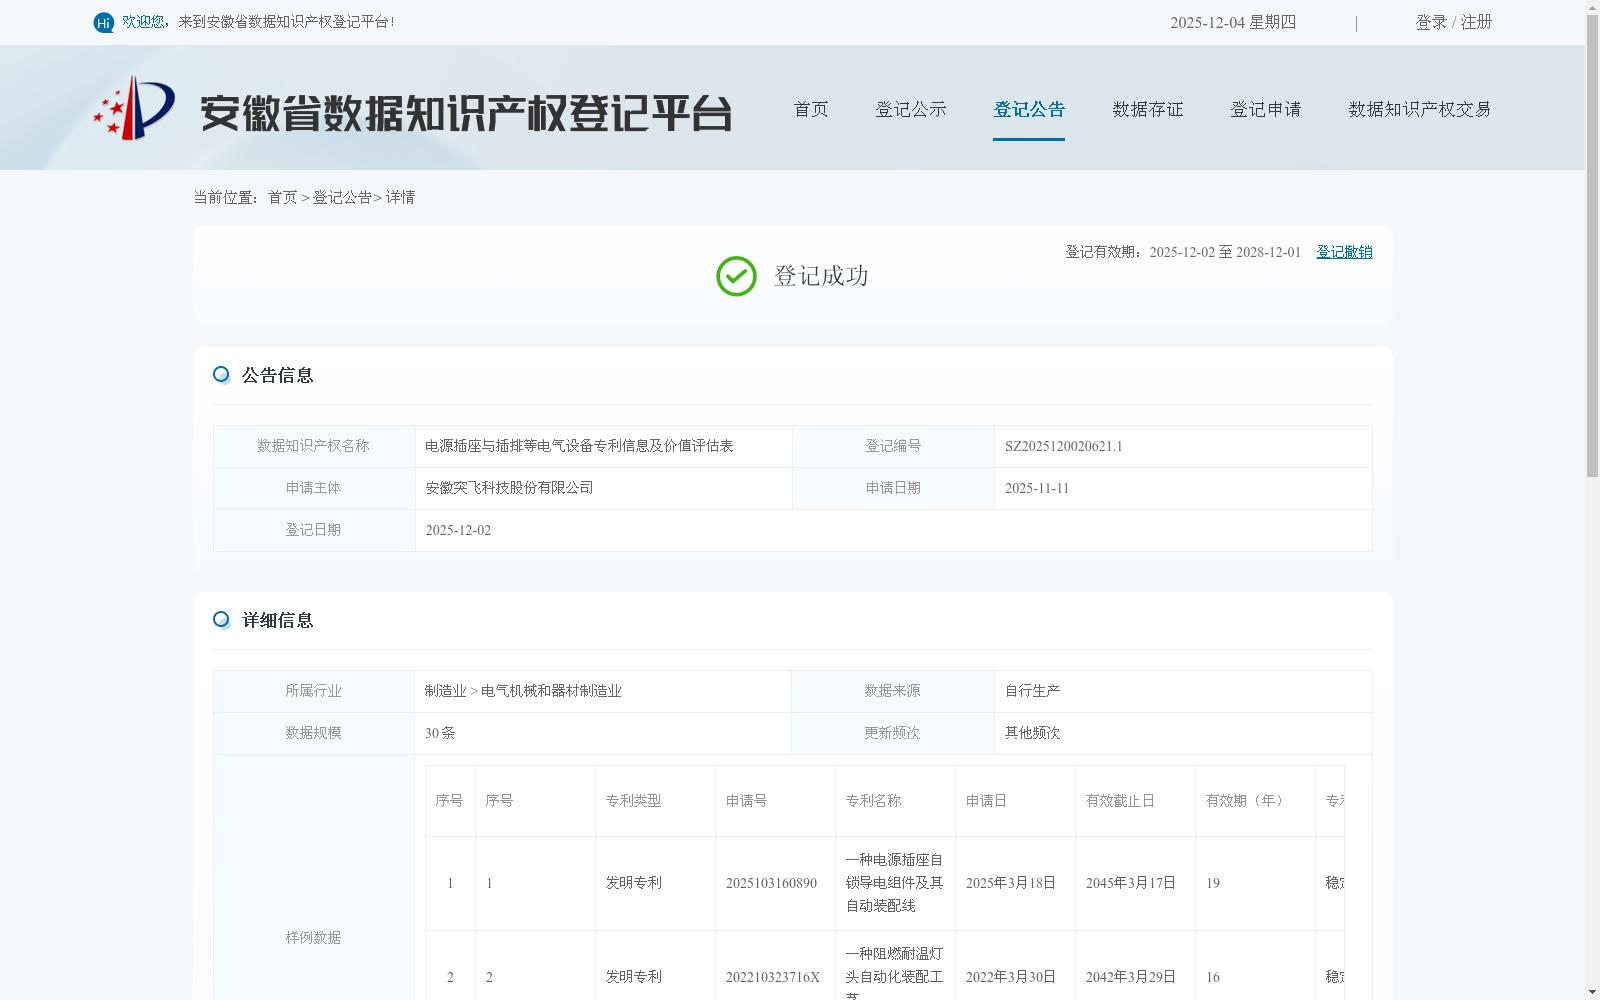Screen dimensions: 1600x1000
Task: Open the 数据存证 navigation item
Action: point(1148,109)
